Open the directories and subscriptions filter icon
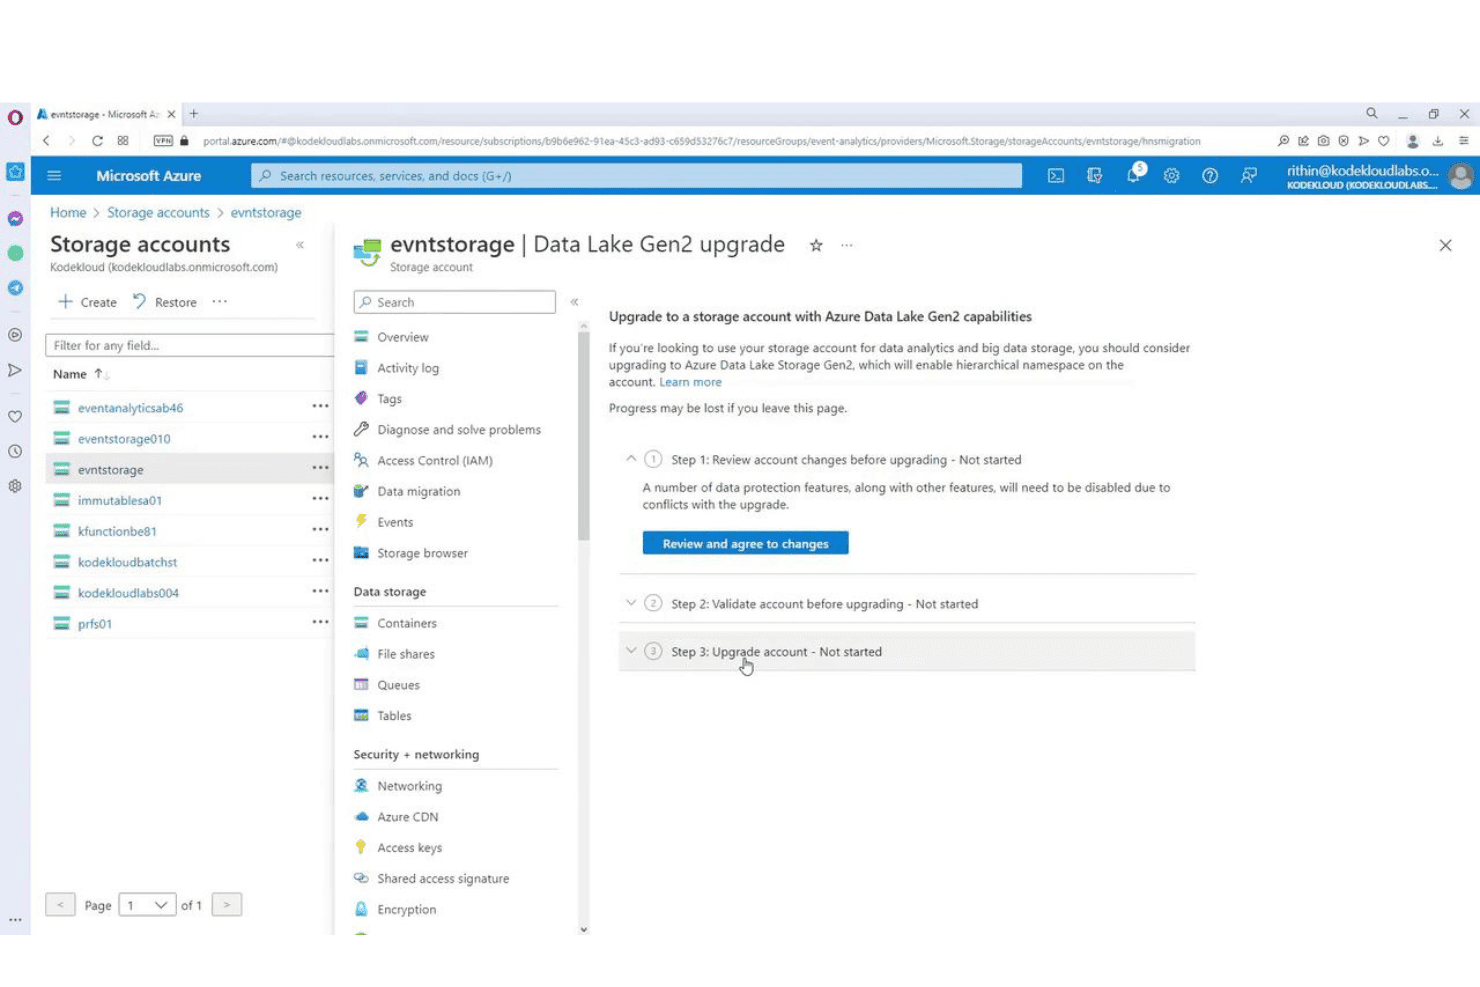This screenshot has height=987, width=1480. (1095, 176)
